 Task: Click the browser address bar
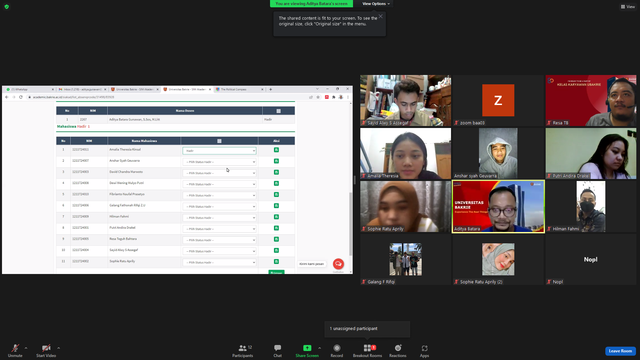[x=167, y=97]
